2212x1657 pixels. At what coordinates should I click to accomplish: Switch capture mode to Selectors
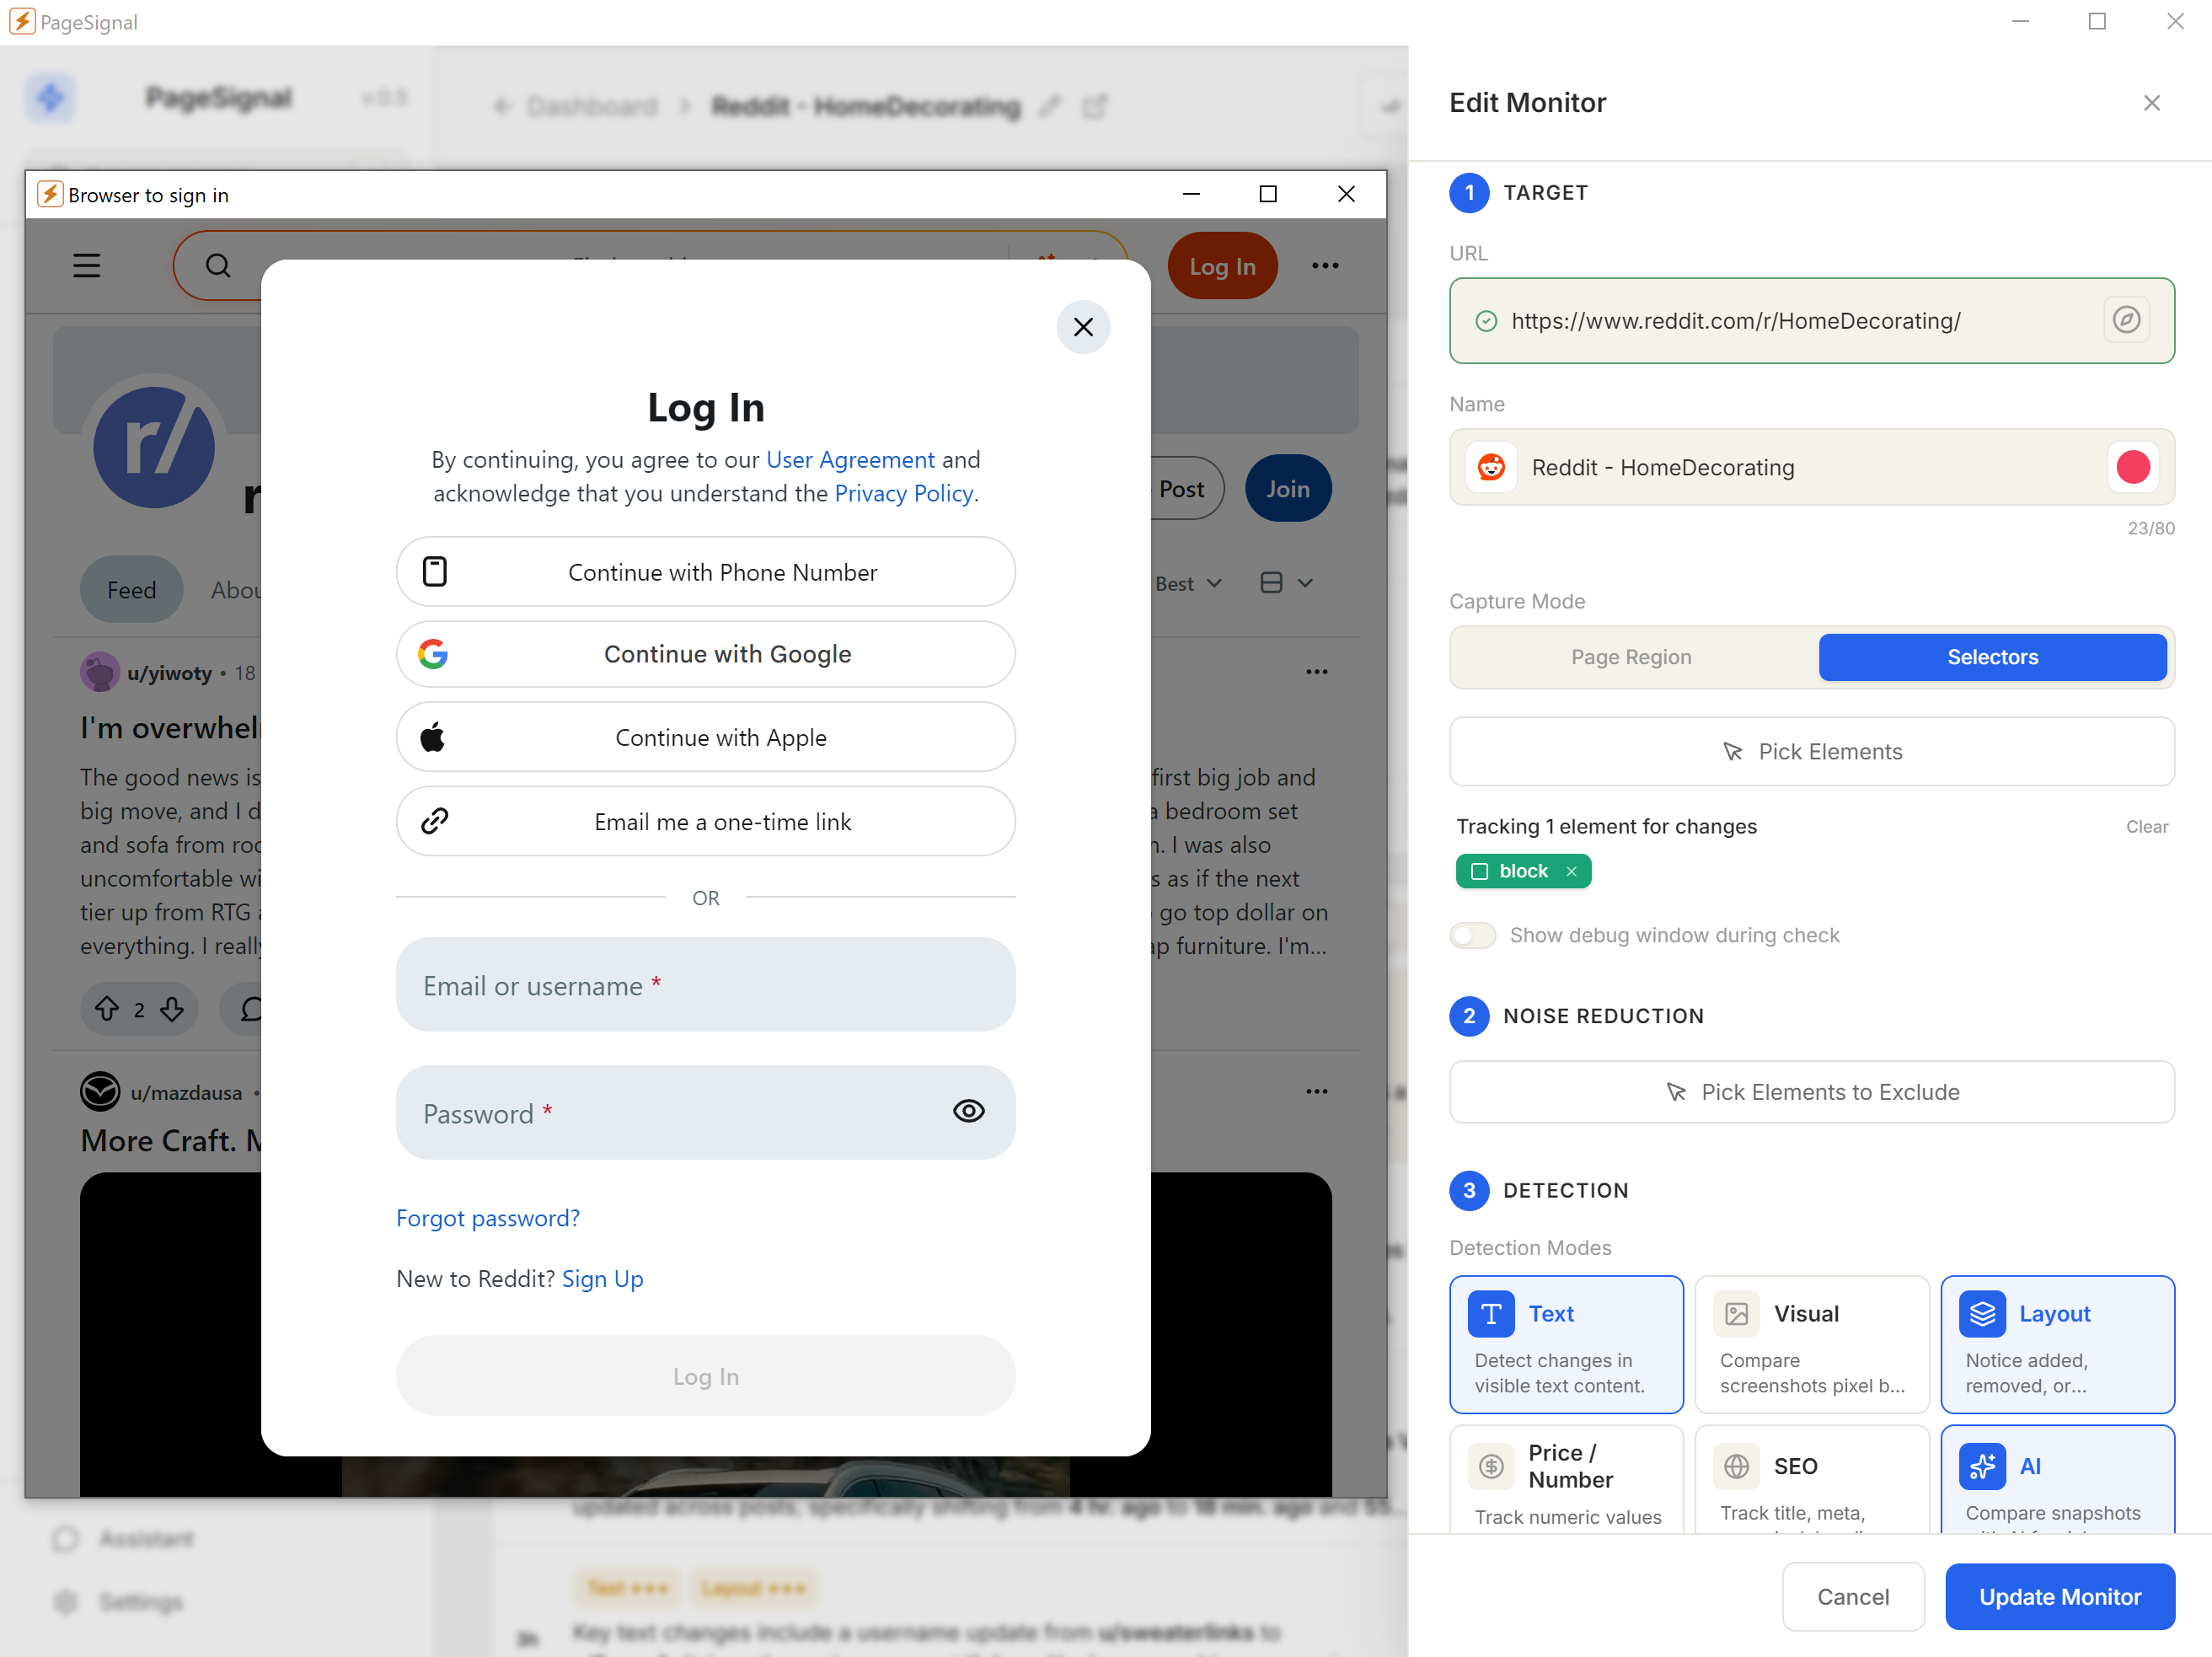tap(1992, 657)
